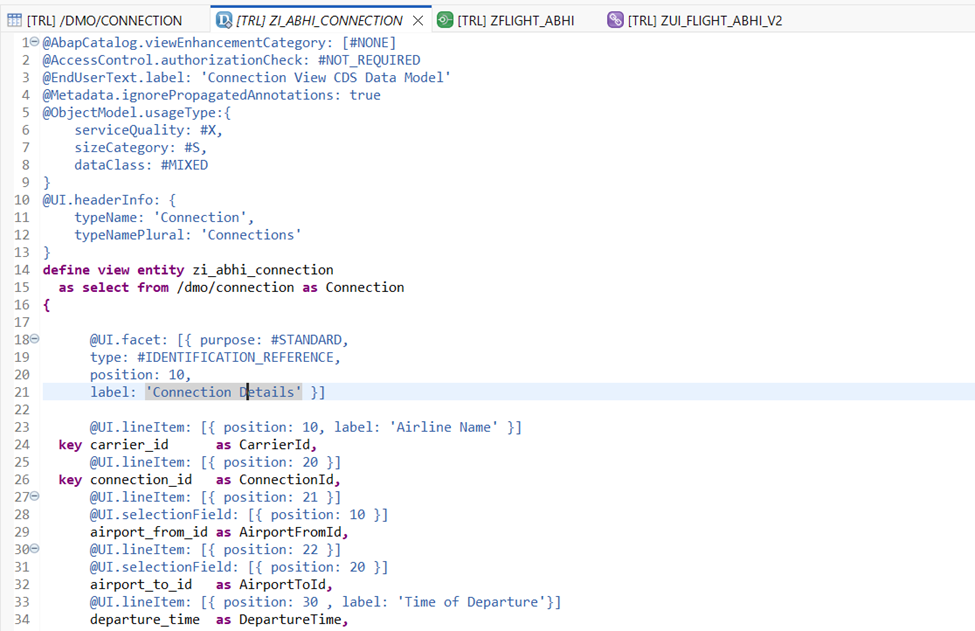Place cursor in 'Connection Details' string
The height and width of the screenshot is (631, 975).
coord(223,392)
